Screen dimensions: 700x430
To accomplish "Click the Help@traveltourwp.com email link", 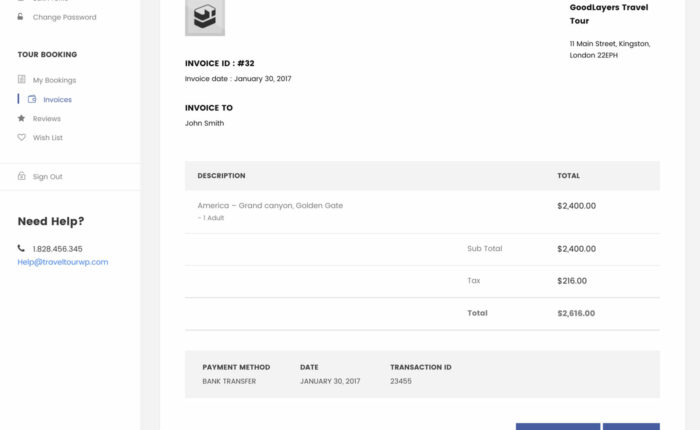I will [63, 262].
